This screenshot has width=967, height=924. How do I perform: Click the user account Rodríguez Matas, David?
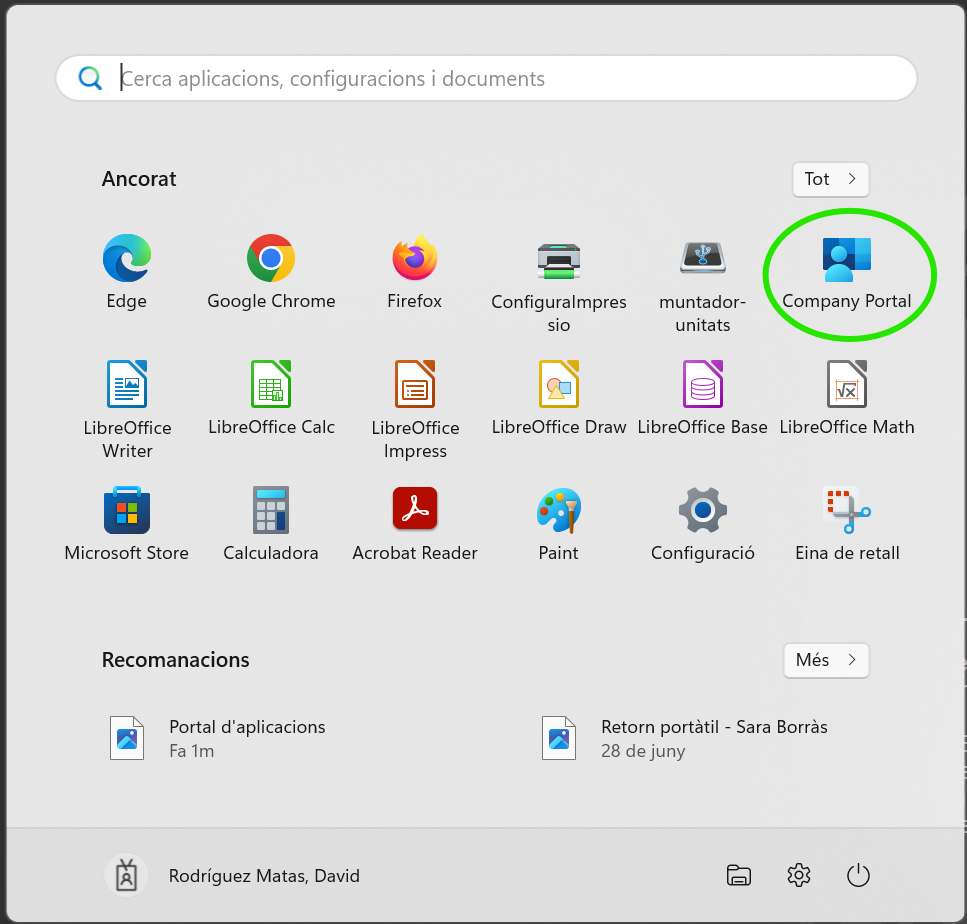click(233, 876)
